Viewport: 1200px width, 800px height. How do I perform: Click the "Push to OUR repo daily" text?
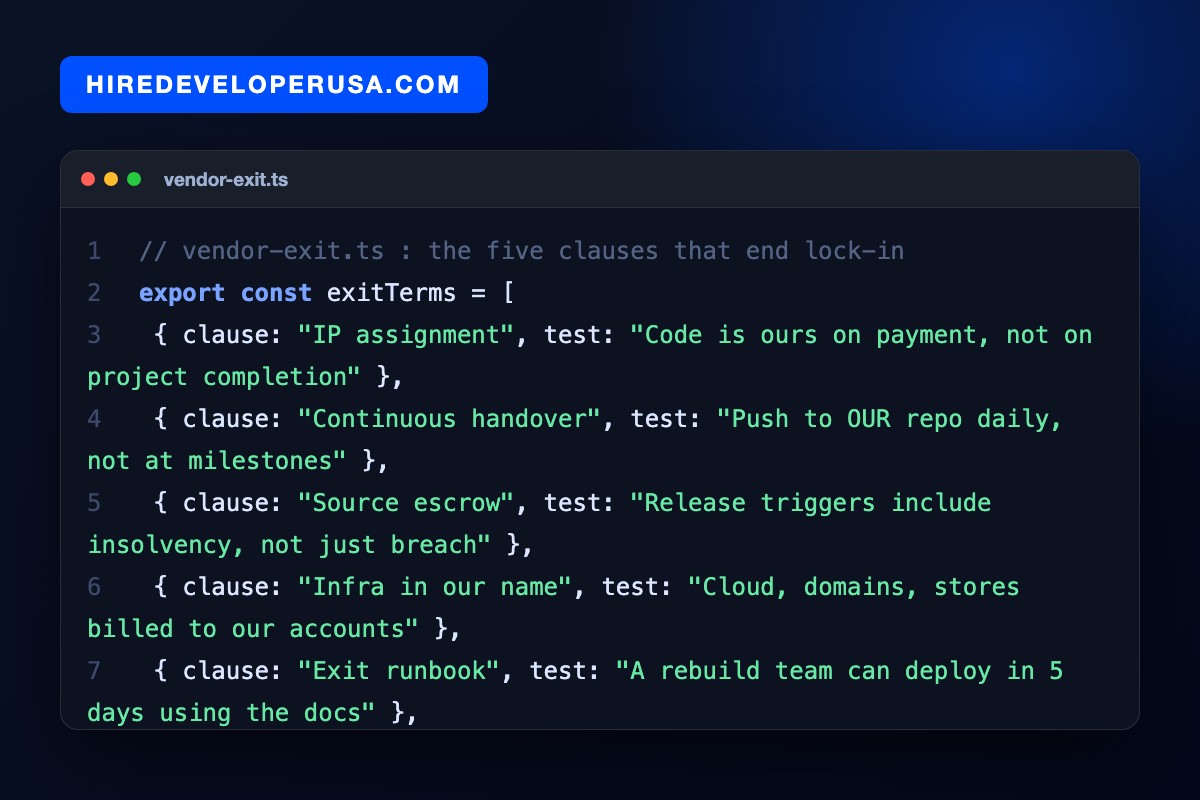(889, 419)
